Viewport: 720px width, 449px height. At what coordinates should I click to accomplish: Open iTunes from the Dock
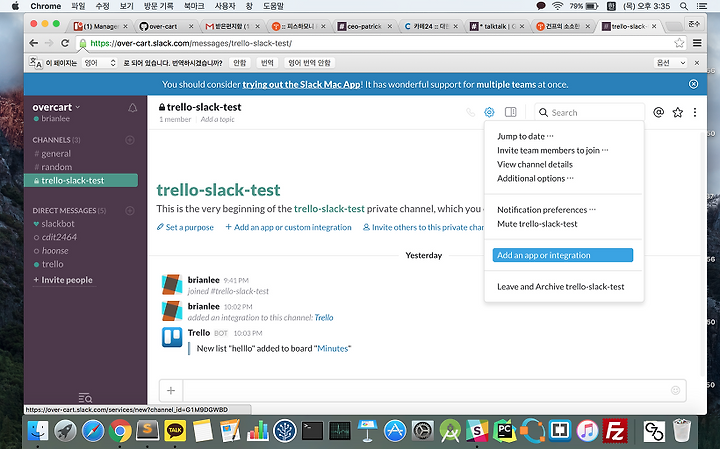click(x=587, y=431)
